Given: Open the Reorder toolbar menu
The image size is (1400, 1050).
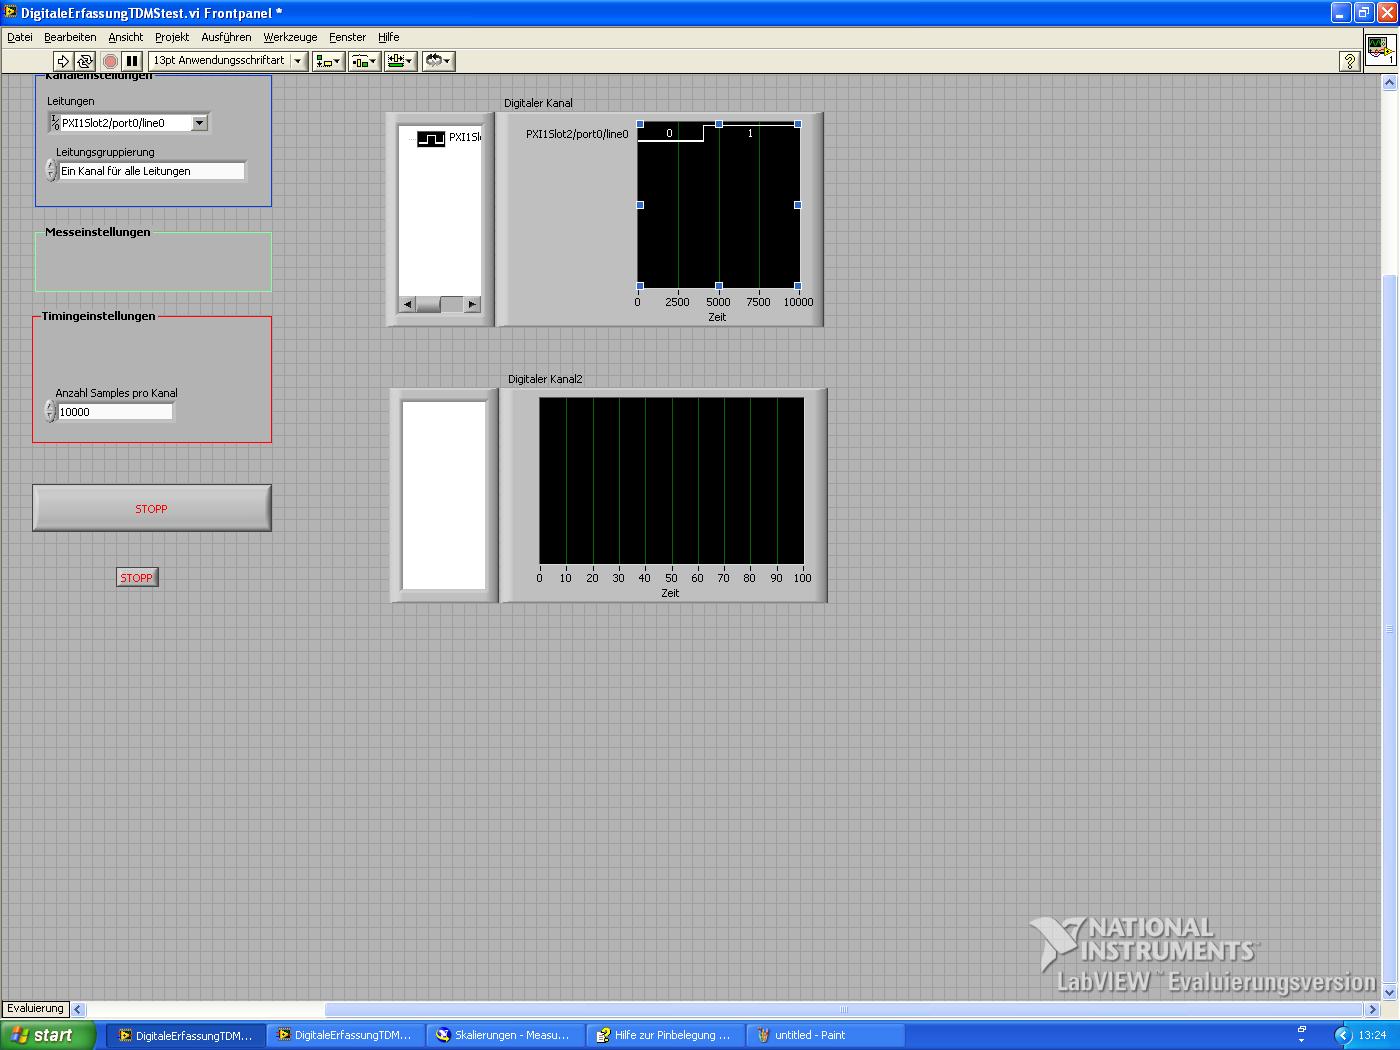Looking at the screenshot, I should pos(438,61).
